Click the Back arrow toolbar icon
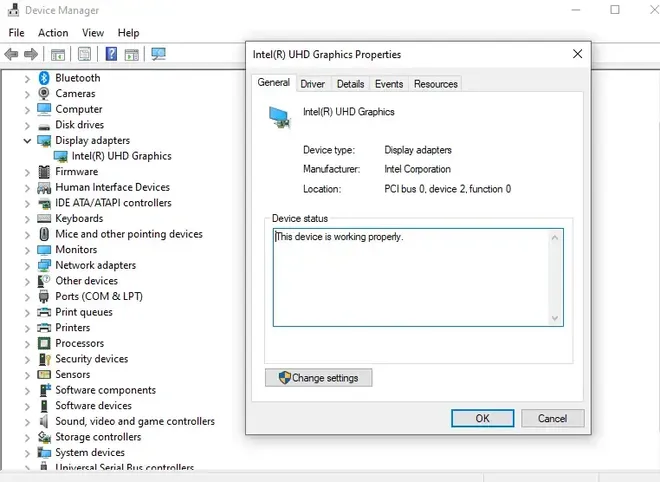660x482 pixels. [x=11, y=54]
